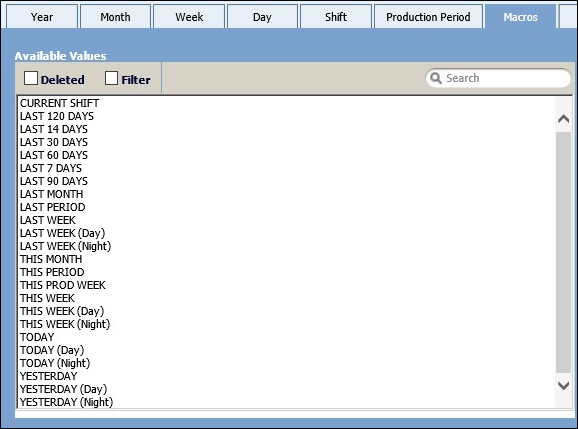Open the Month tab
578x429 pixels.
coord(115,17)
